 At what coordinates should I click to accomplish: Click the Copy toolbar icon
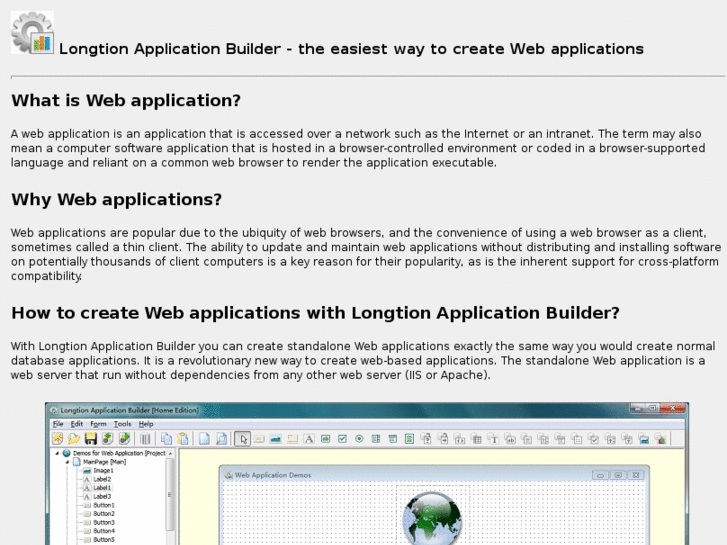166,438
